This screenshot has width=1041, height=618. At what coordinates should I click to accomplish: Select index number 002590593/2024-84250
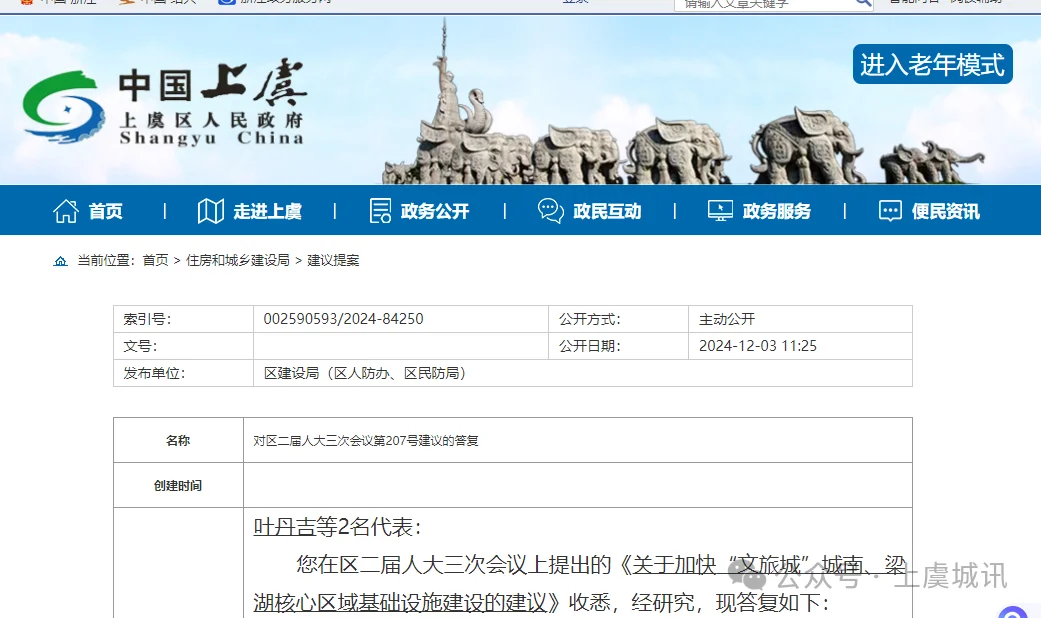[x=343, y=319]
